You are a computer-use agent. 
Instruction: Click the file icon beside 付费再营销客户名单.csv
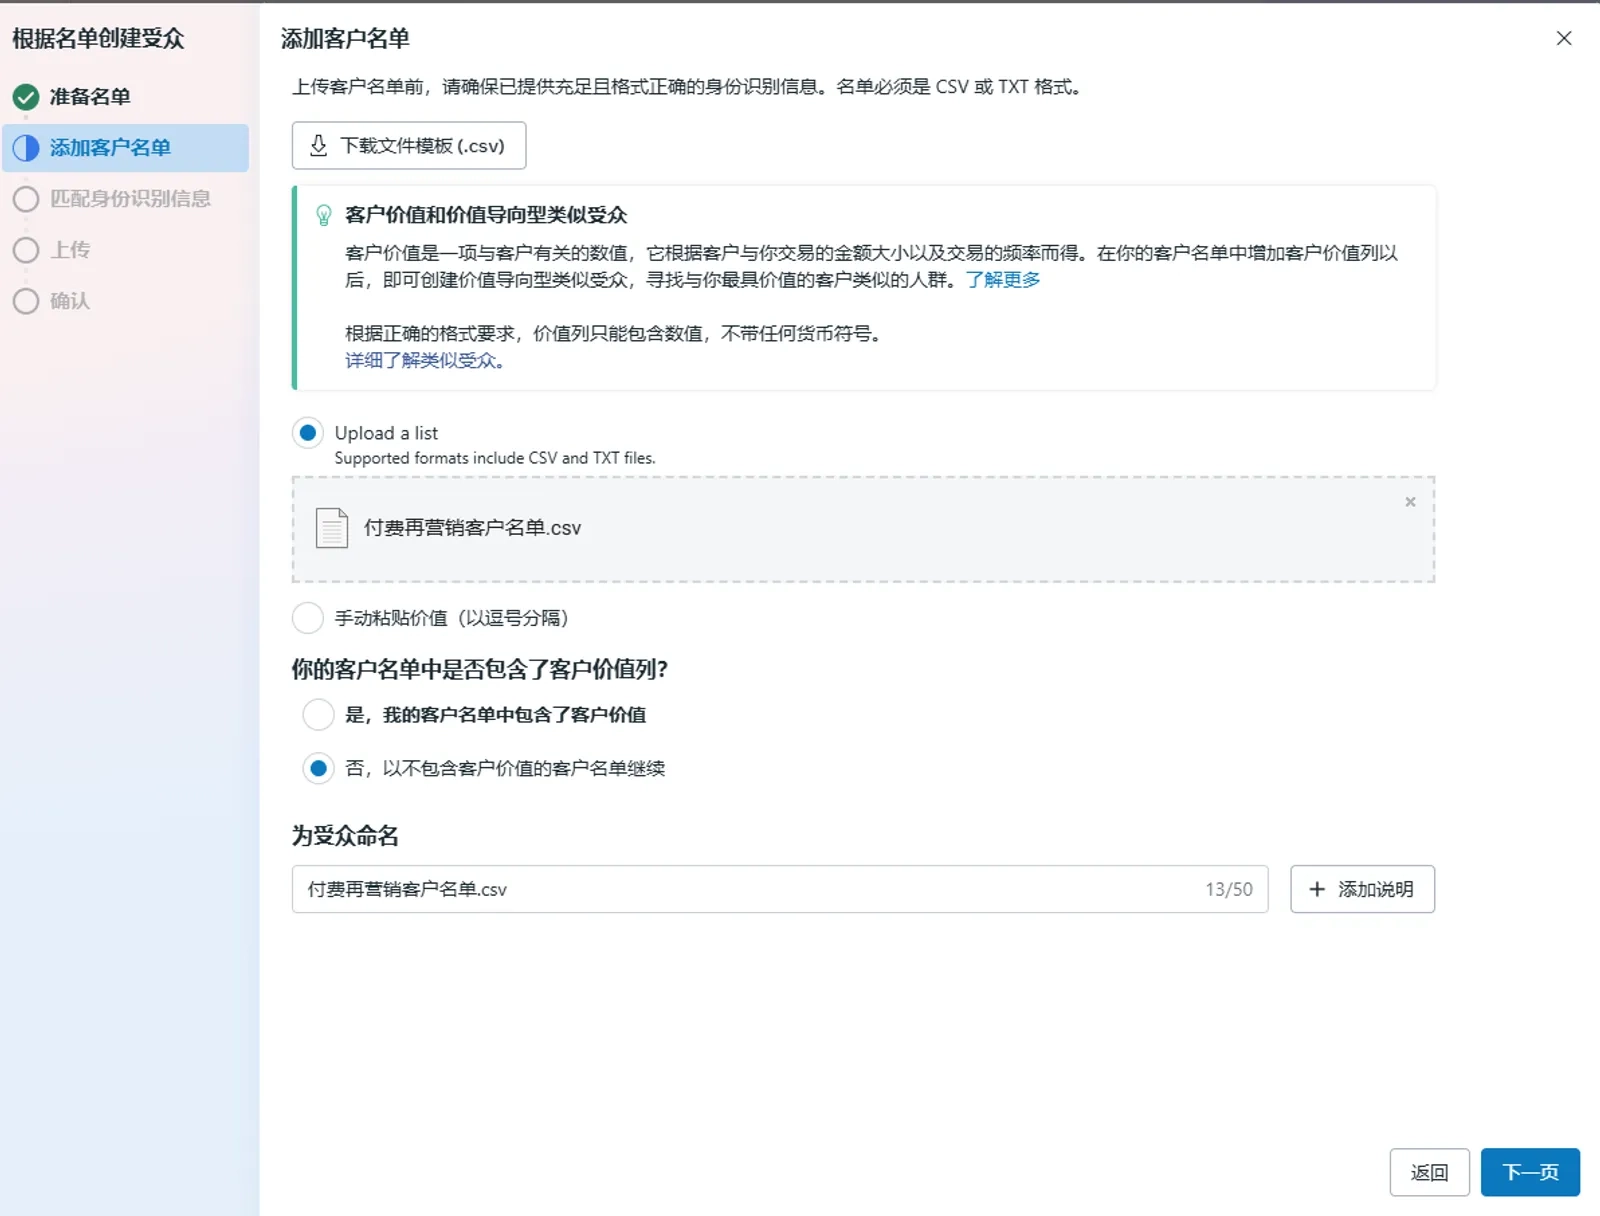[332, 528]
